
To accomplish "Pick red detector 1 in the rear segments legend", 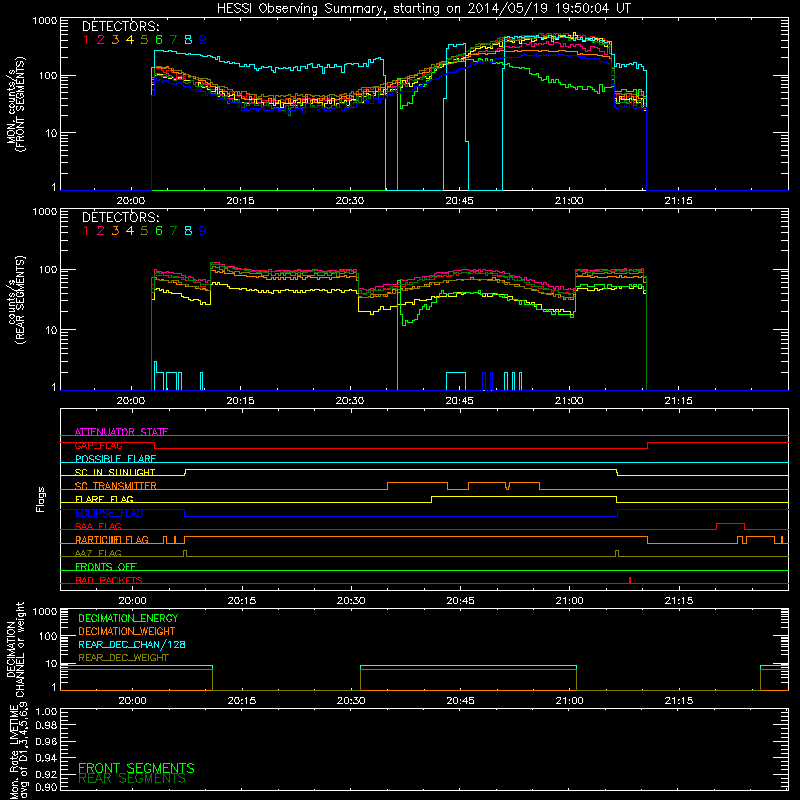I will pos(86,231).
